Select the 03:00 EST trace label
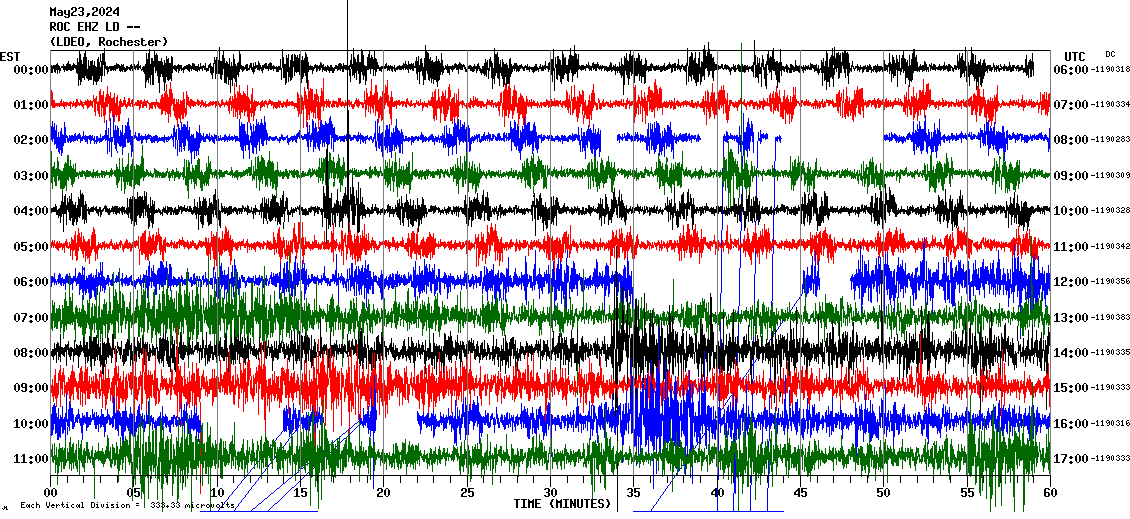 (30, 176)
